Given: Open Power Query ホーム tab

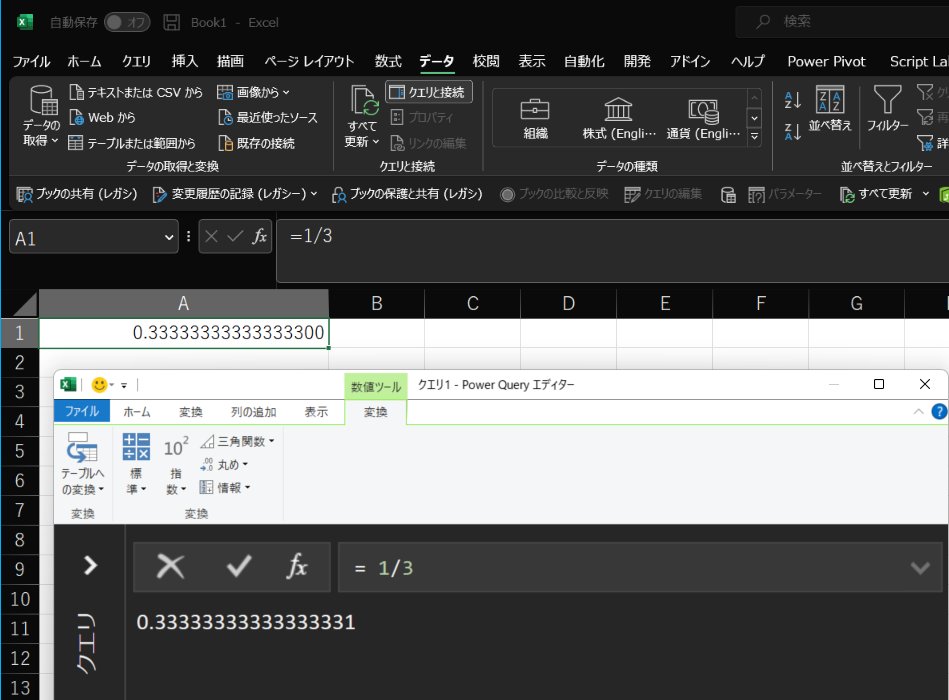Looking at the screenshot, I should click(137, 411).
